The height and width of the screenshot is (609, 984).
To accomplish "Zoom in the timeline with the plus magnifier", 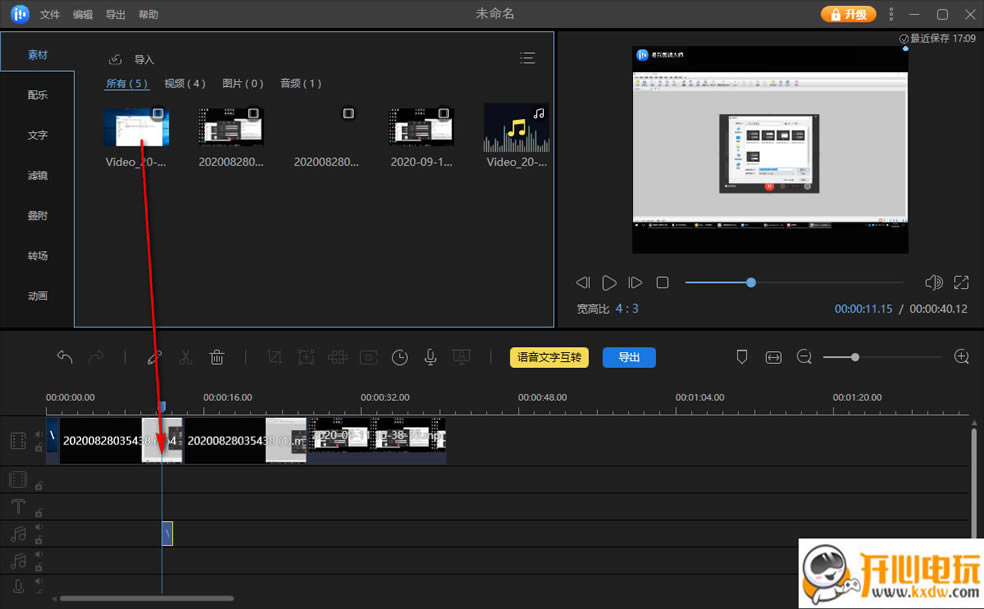I will pos(962,357).
